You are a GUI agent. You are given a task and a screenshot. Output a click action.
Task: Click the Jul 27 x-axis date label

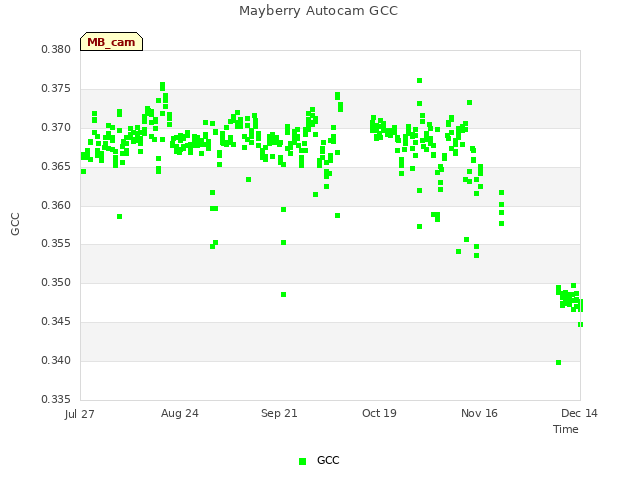pyautogui.click(x=80, y=414)
